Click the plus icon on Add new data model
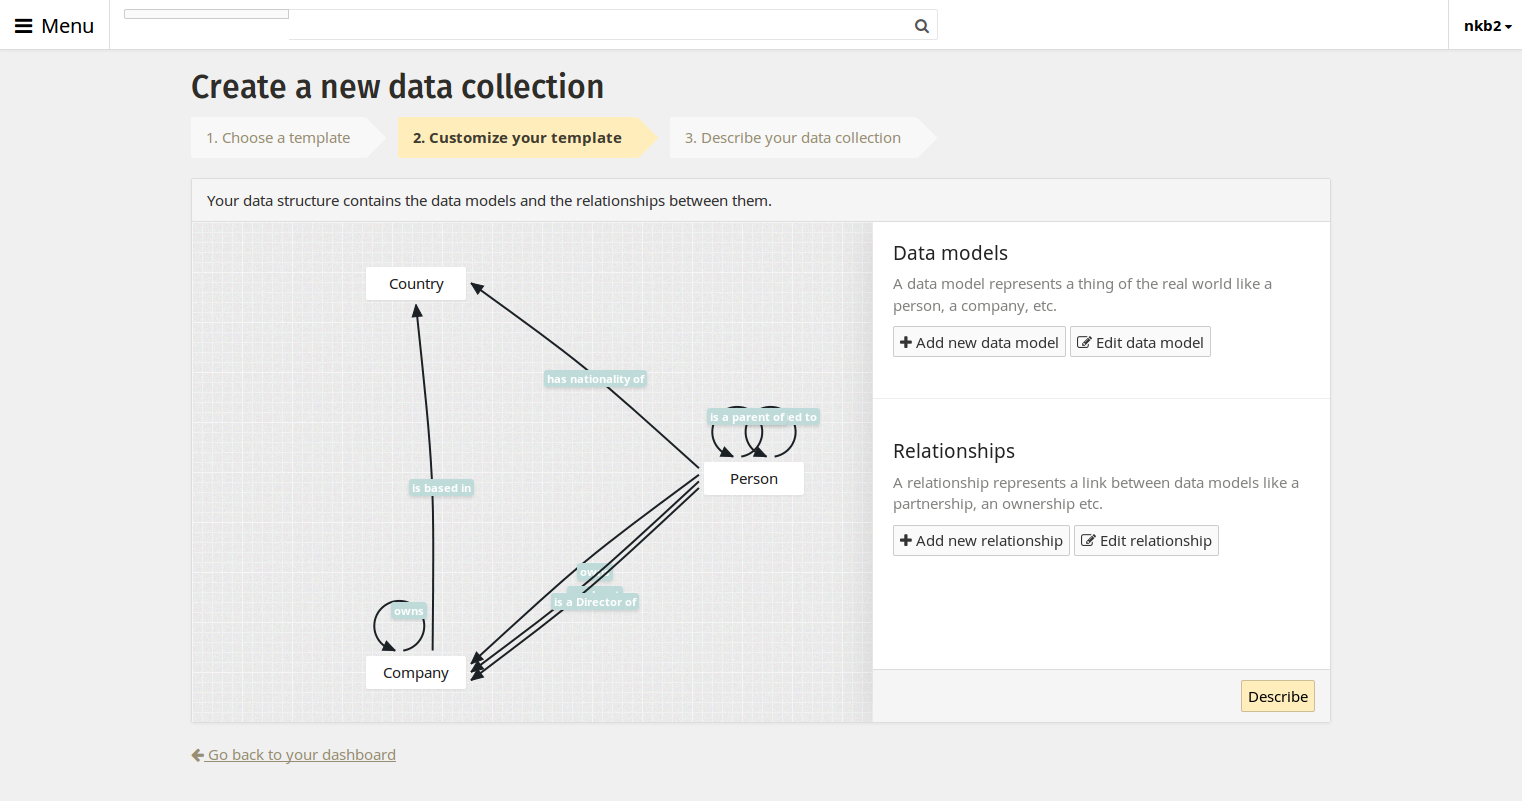Image resolution: width=1522 pixels, height=801 pixels. pyautogui.click(x=906, y=341)
